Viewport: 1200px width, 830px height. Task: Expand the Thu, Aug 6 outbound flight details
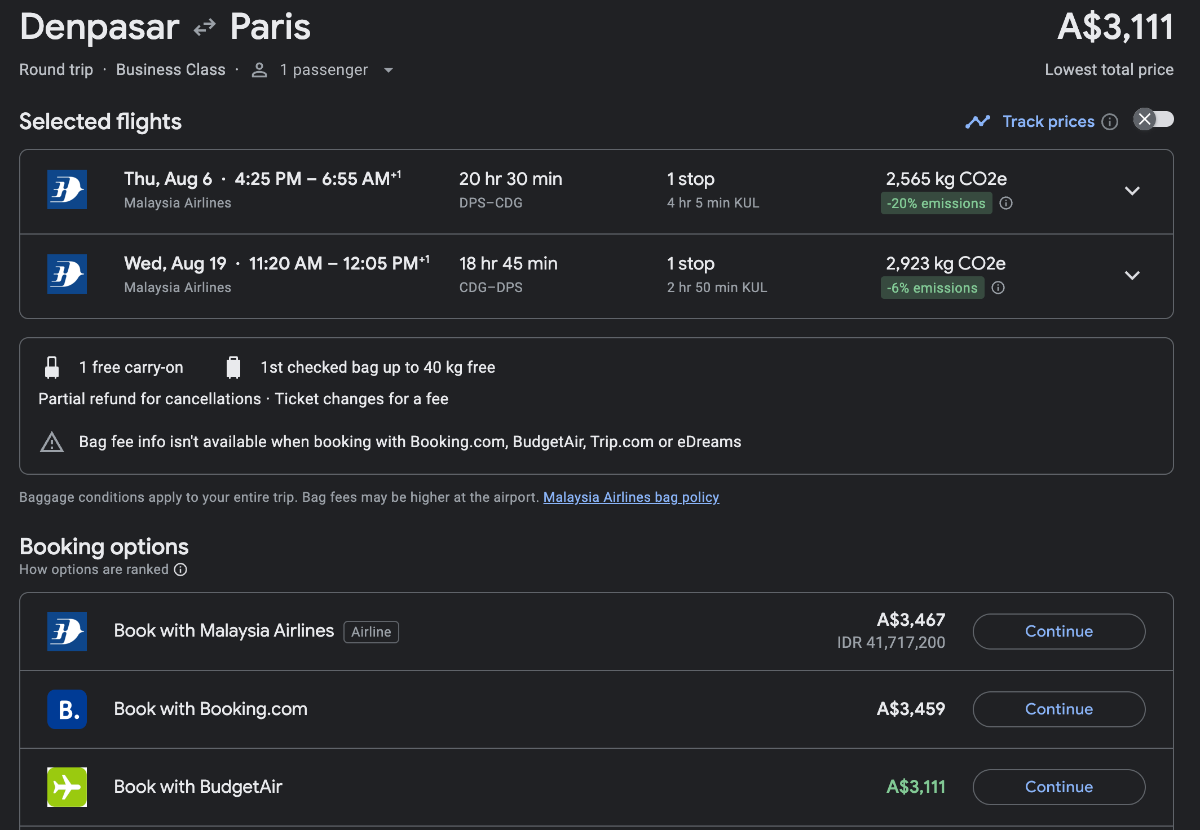[1132, 191]
